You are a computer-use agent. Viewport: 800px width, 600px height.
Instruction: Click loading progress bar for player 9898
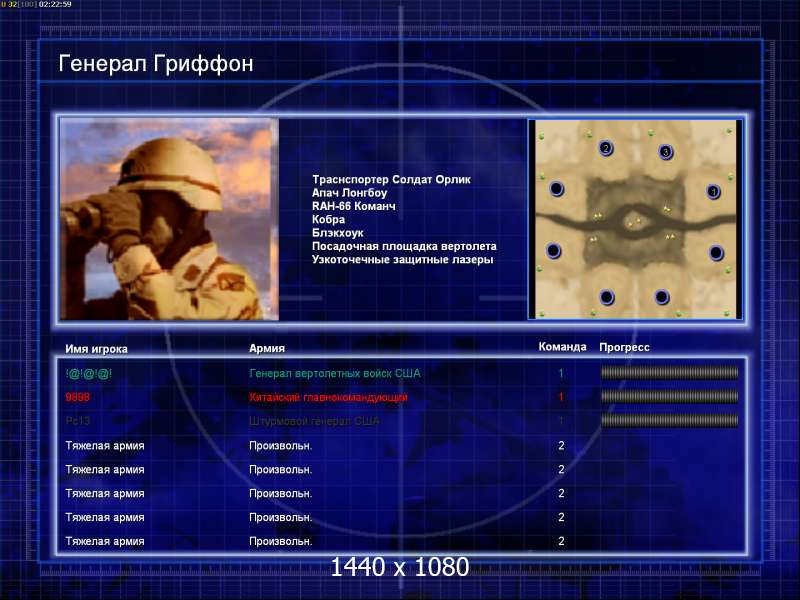pyautogui.click(x=669, y=396)
